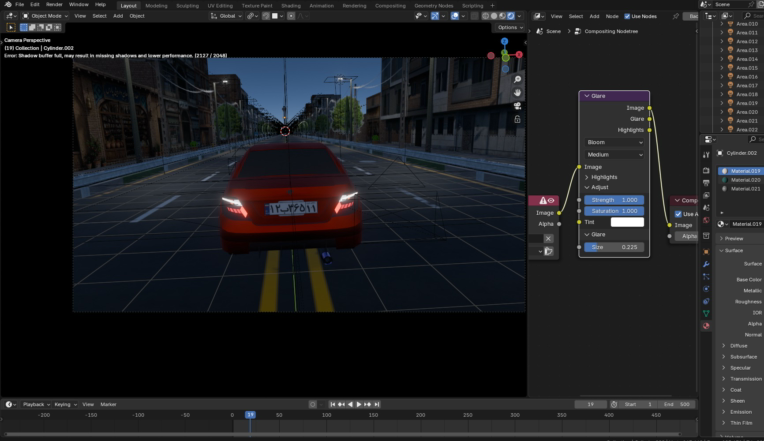Viewport: 764px width, 441px height.
Task: Click the play animation button
Action: coord(359,404)
